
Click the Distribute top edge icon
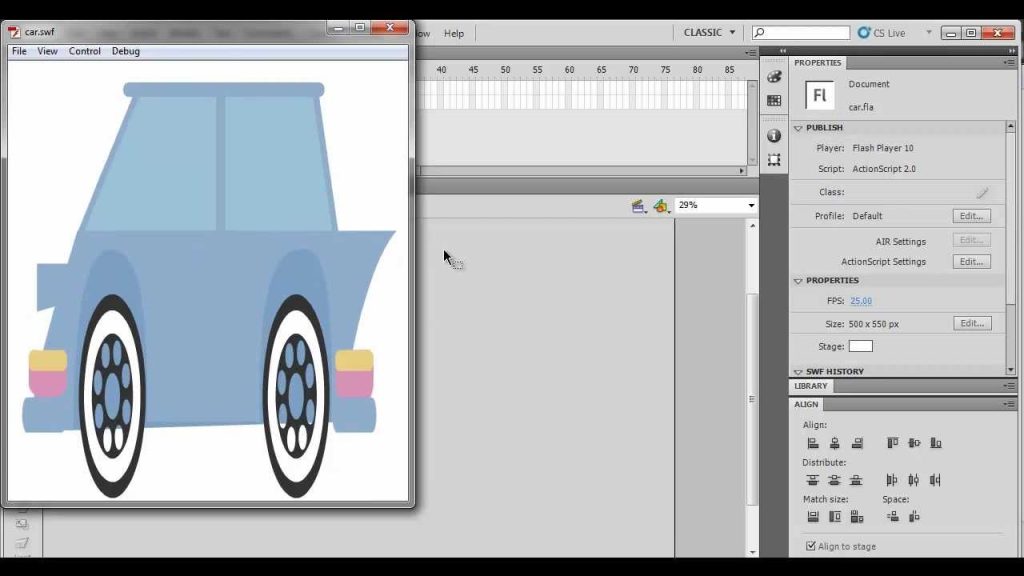[812, 480]
